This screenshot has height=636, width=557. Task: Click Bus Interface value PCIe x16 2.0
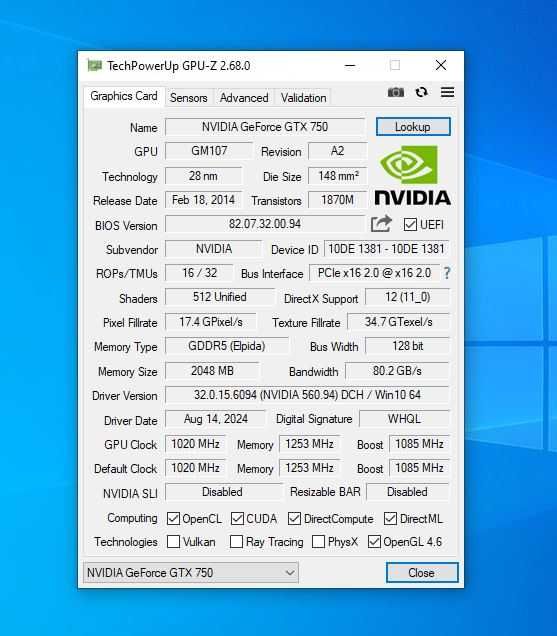click(x=374, y=273)
